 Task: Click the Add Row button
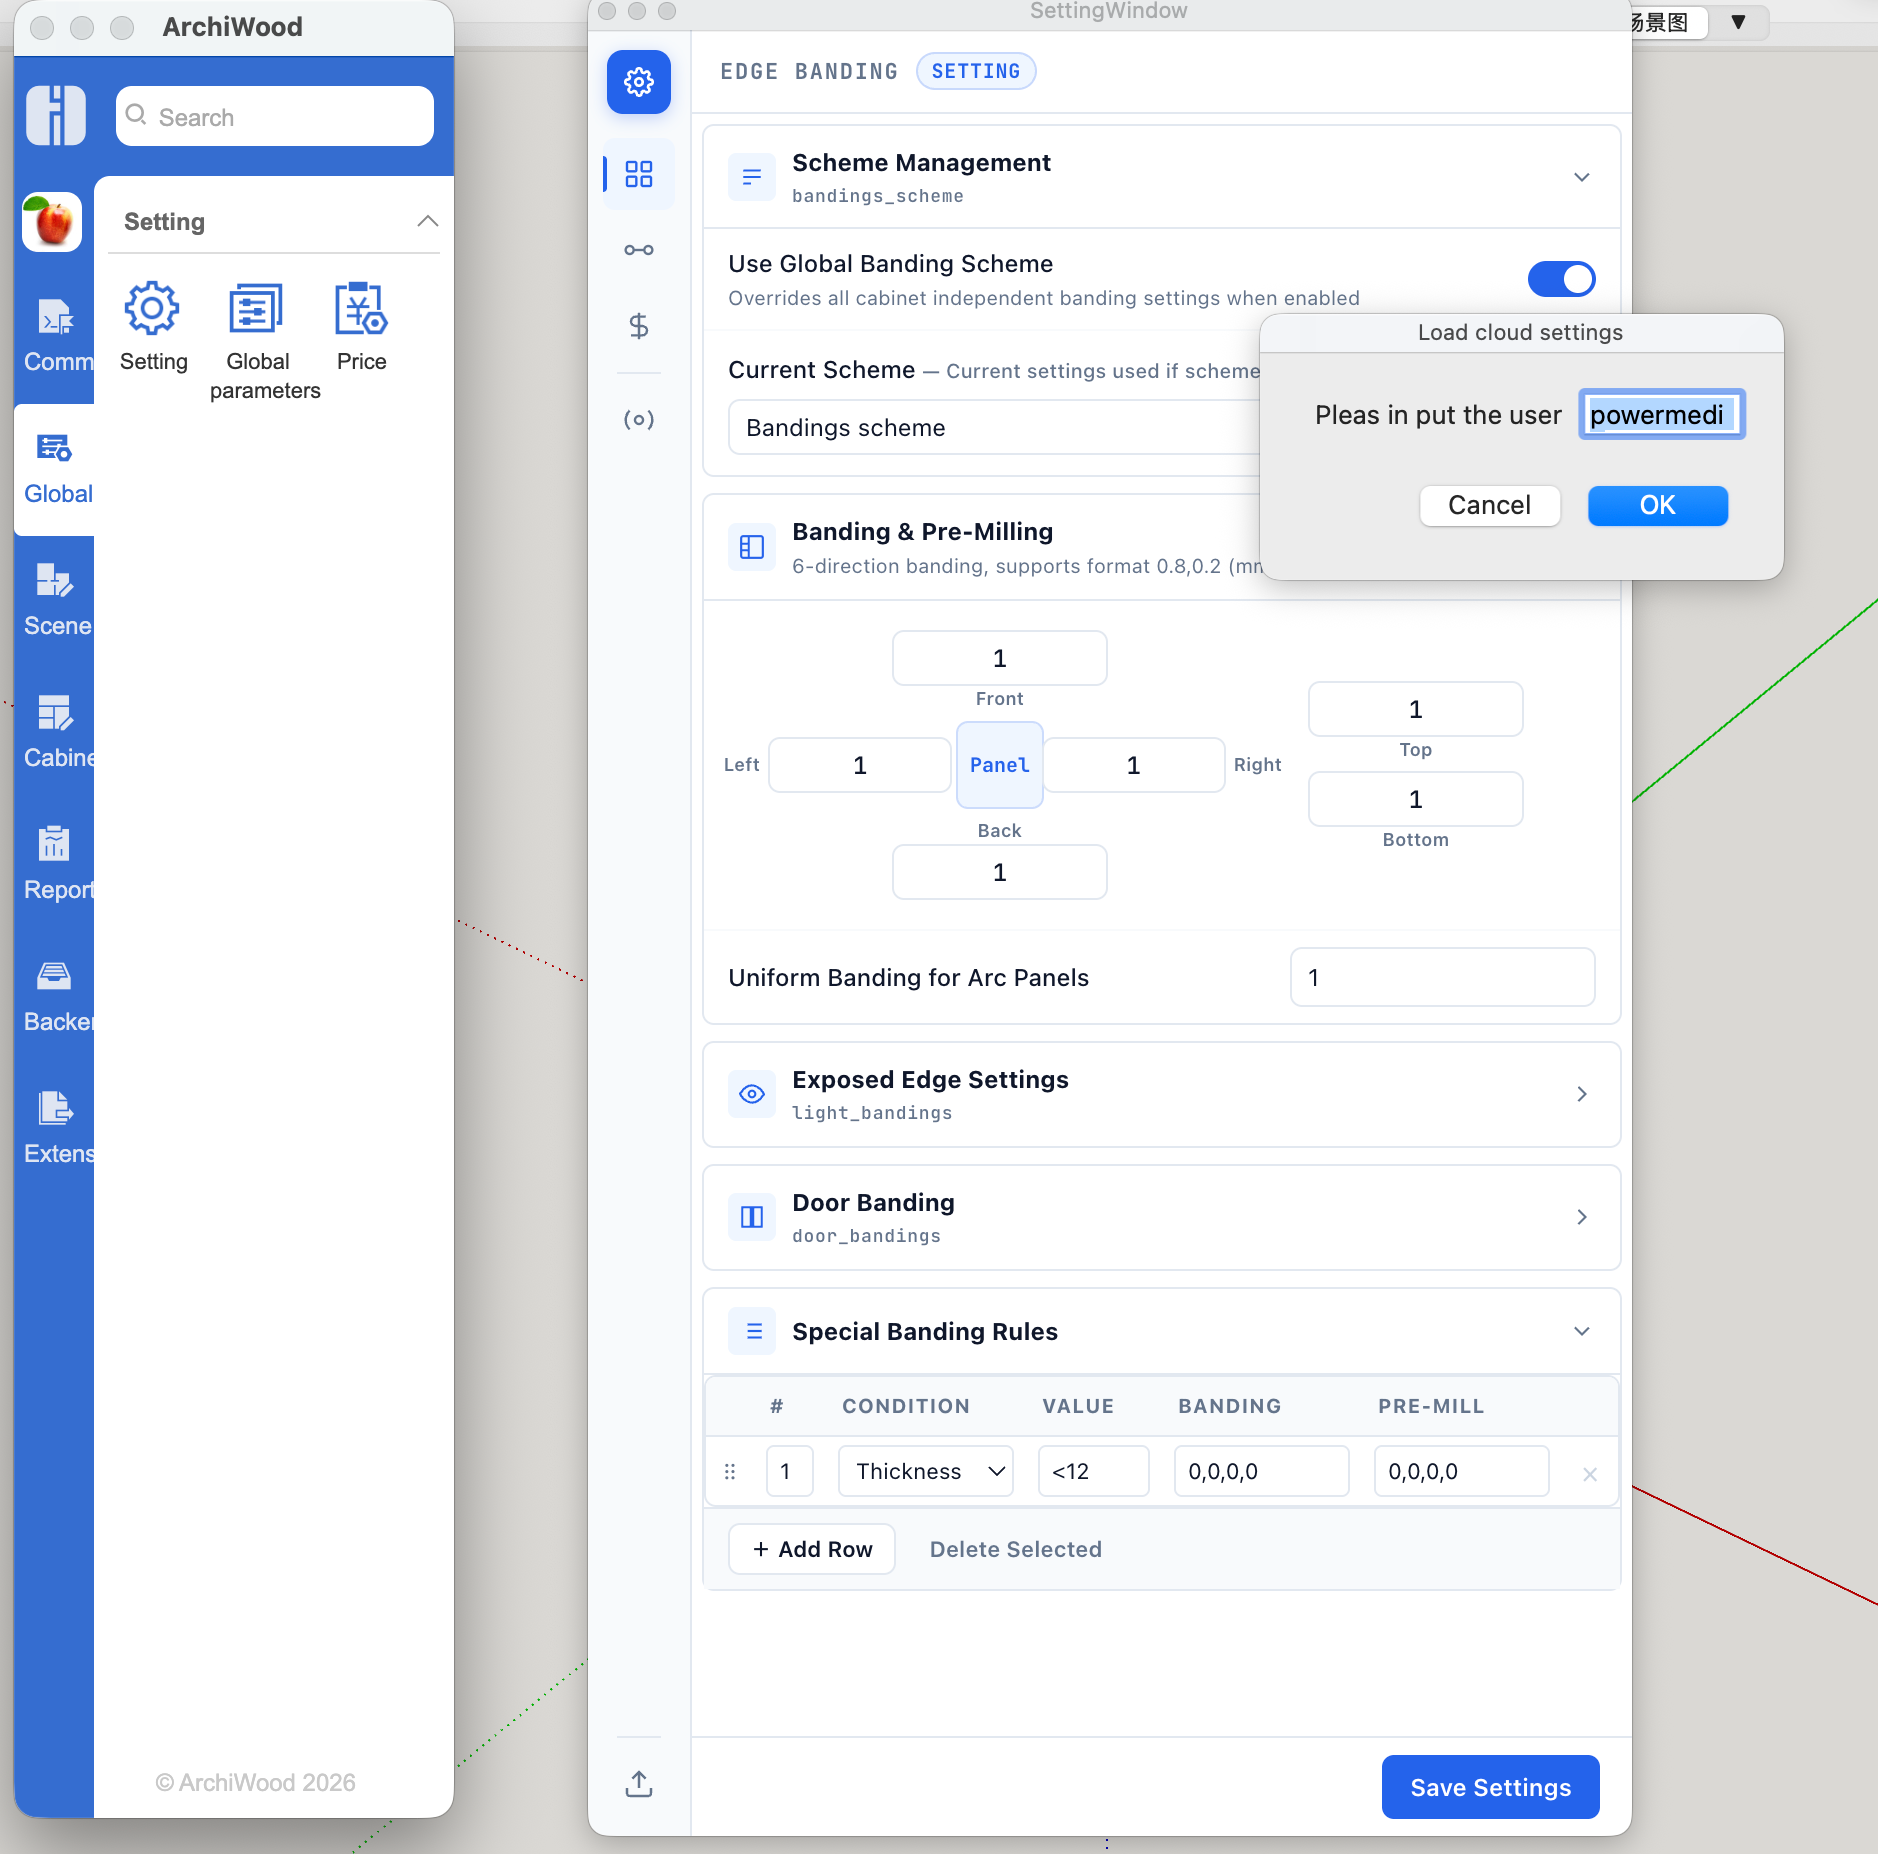point(812,1549)
